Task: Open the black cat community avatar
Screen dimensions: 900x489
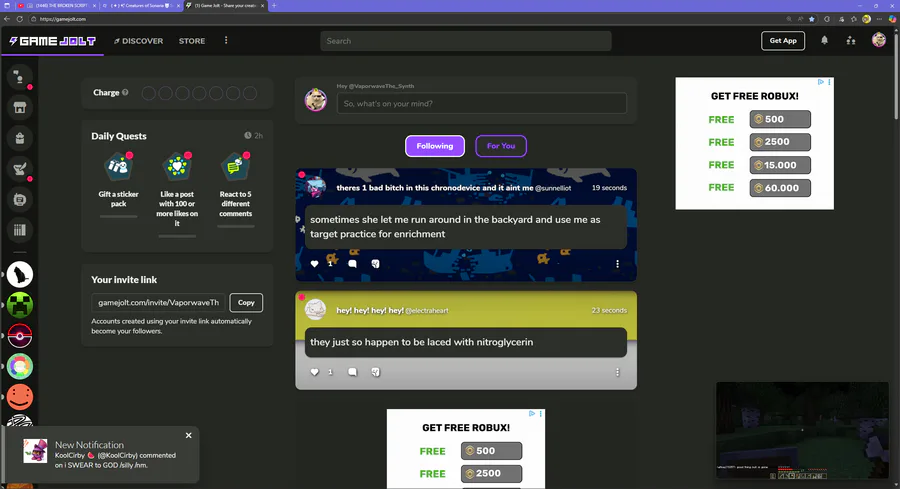Action: tap(20, 274)
